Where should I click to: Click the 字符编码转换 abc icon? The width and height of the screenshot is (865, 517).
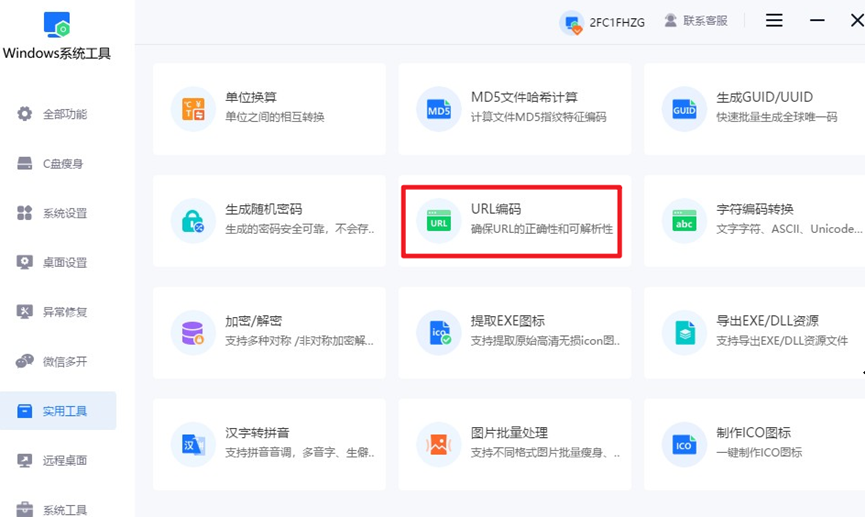[684, 221]
